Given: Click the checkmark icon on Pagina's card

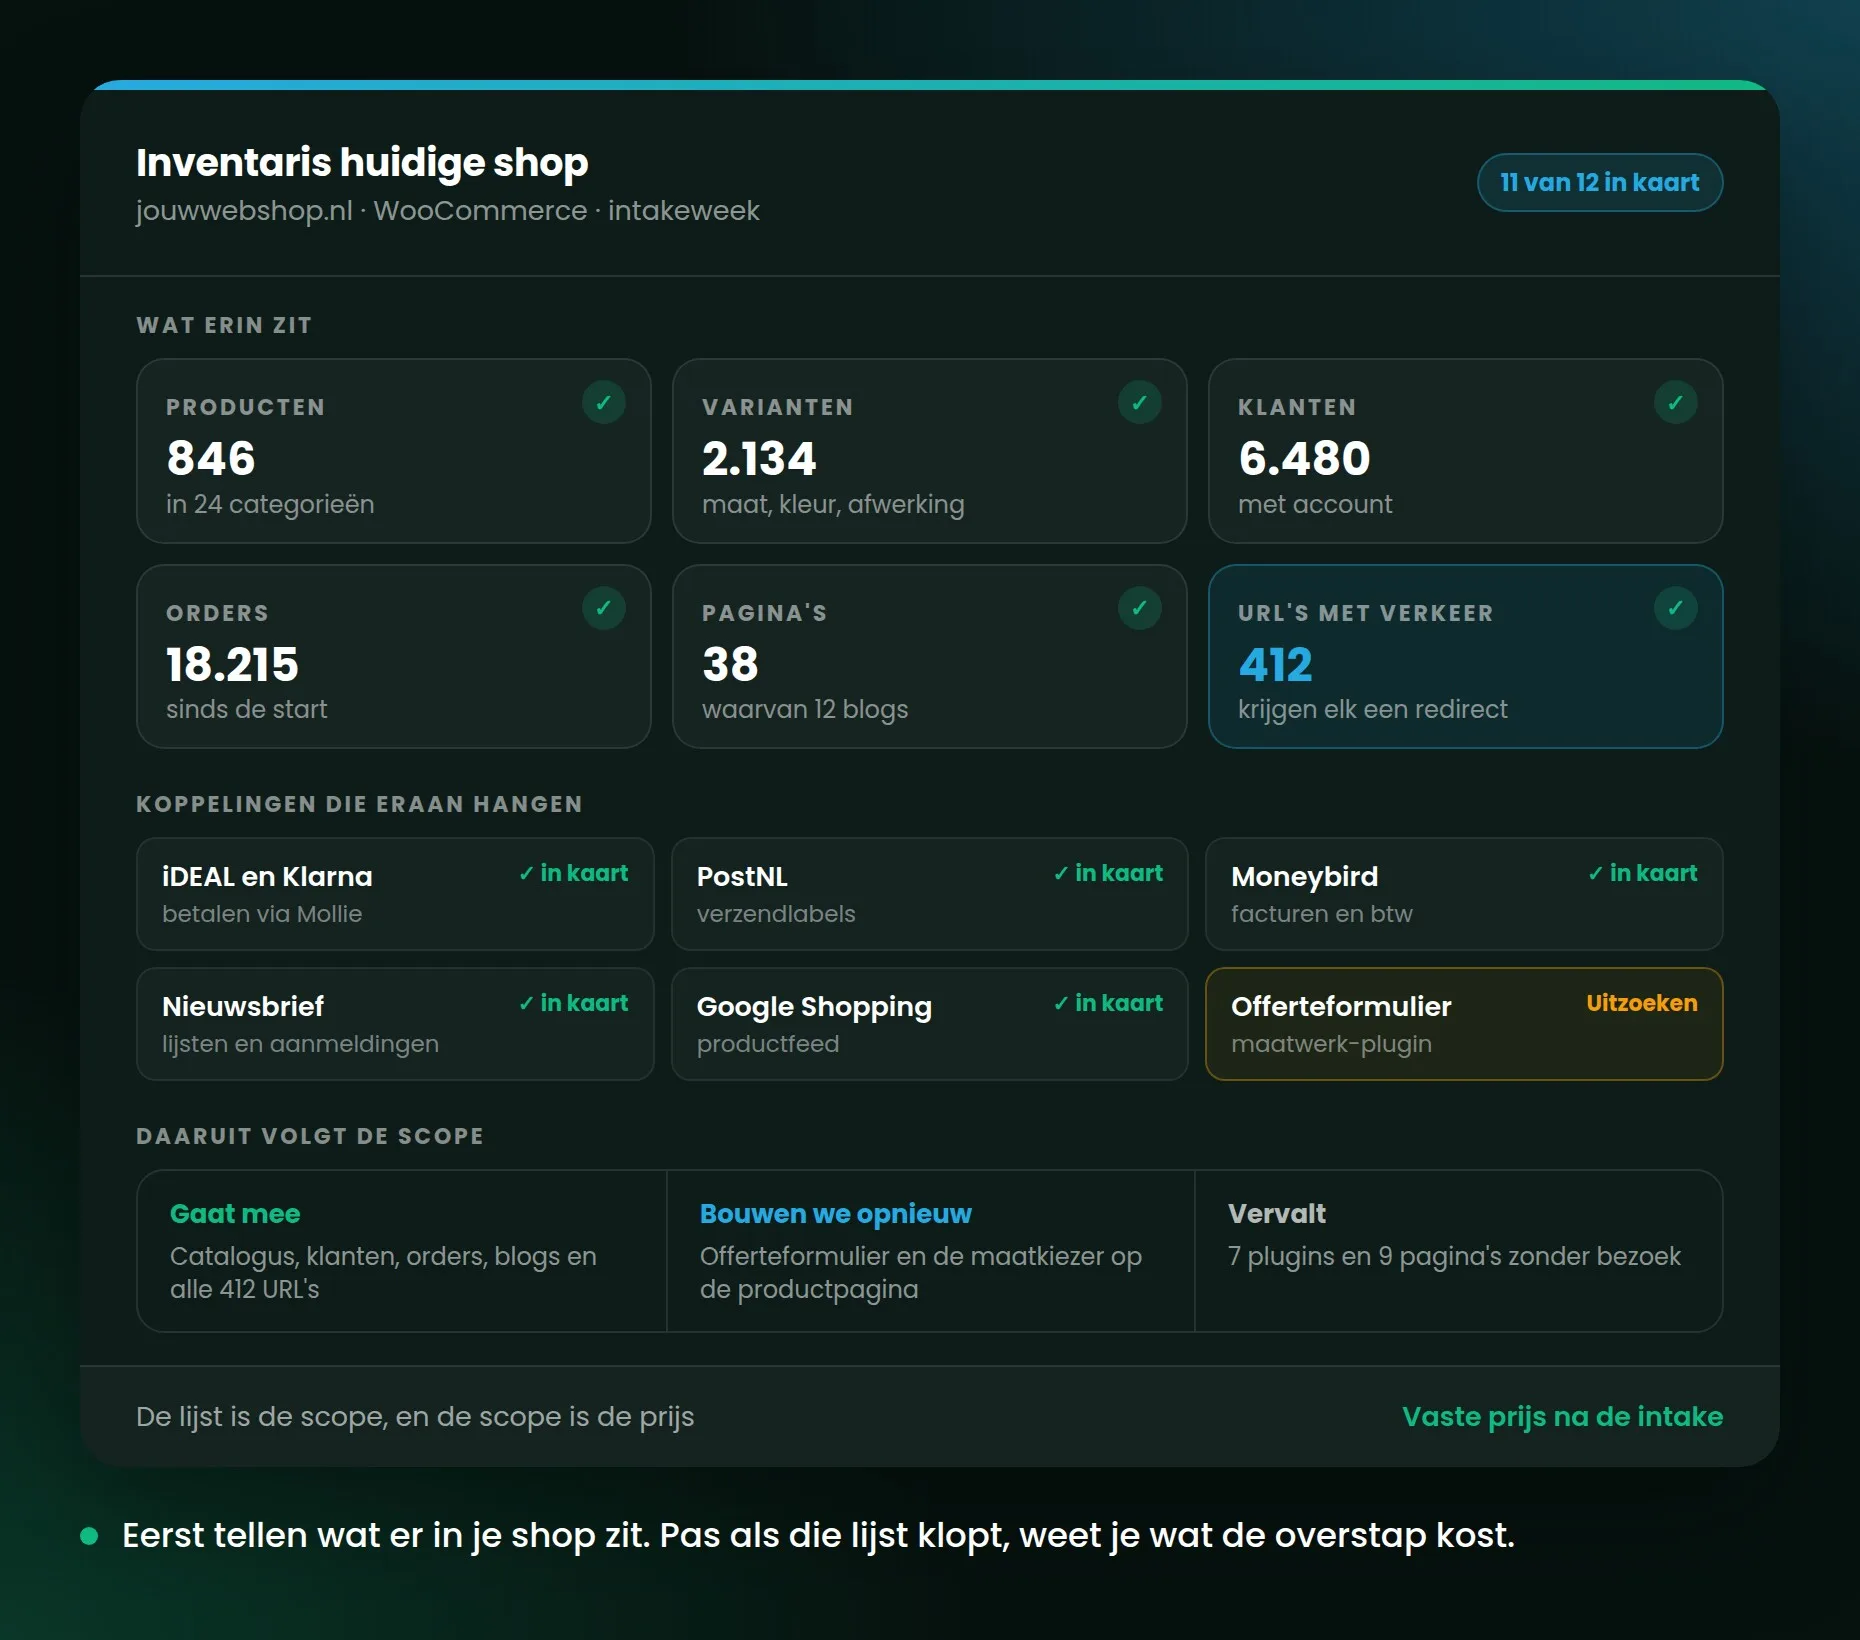Looking at the screenshot, I should [1140, 608].
